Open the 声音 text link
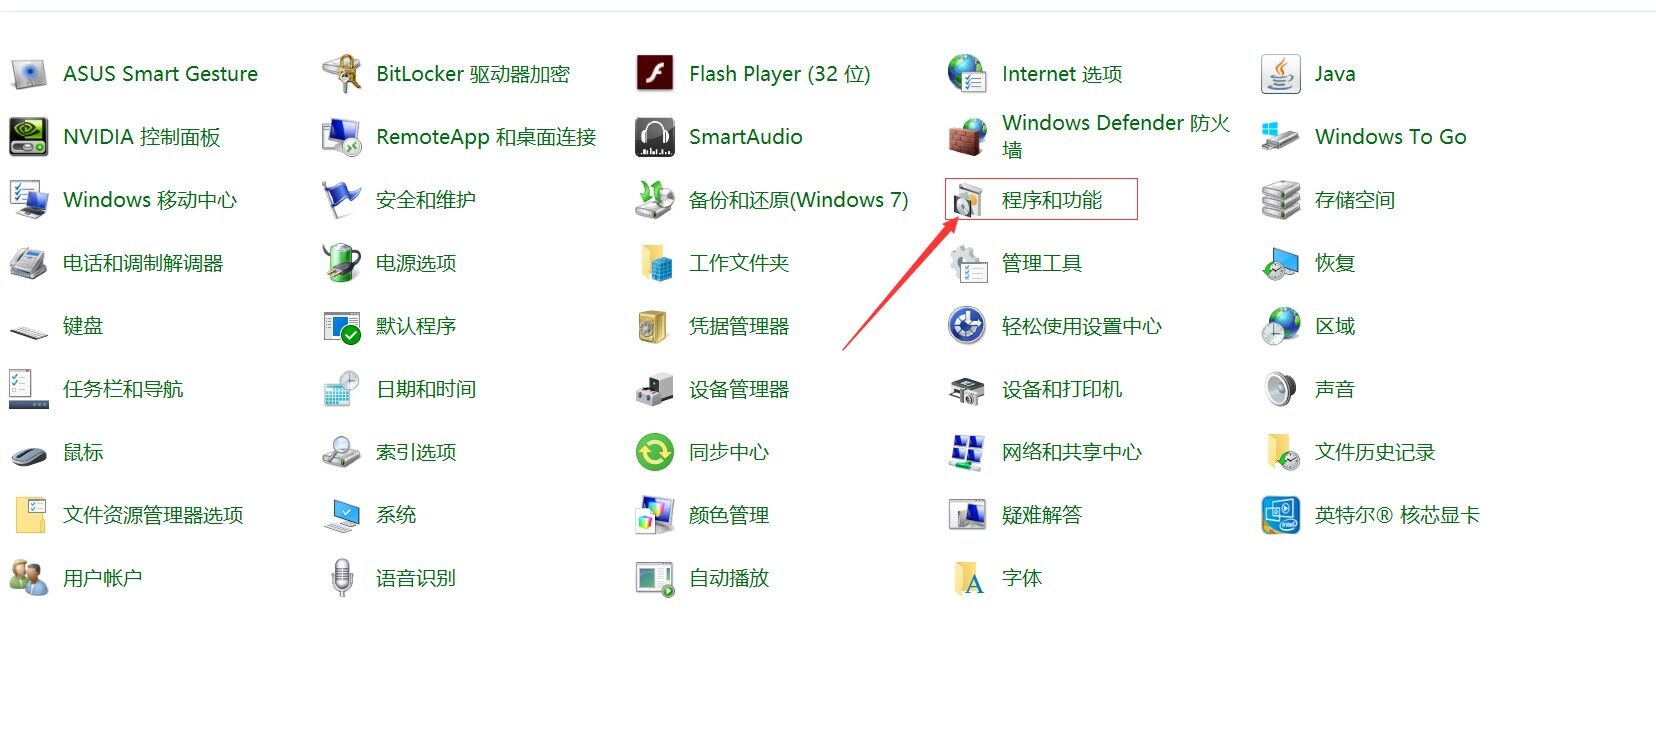The height and width of the screenshot is (743, 1656). [1335, 389]
